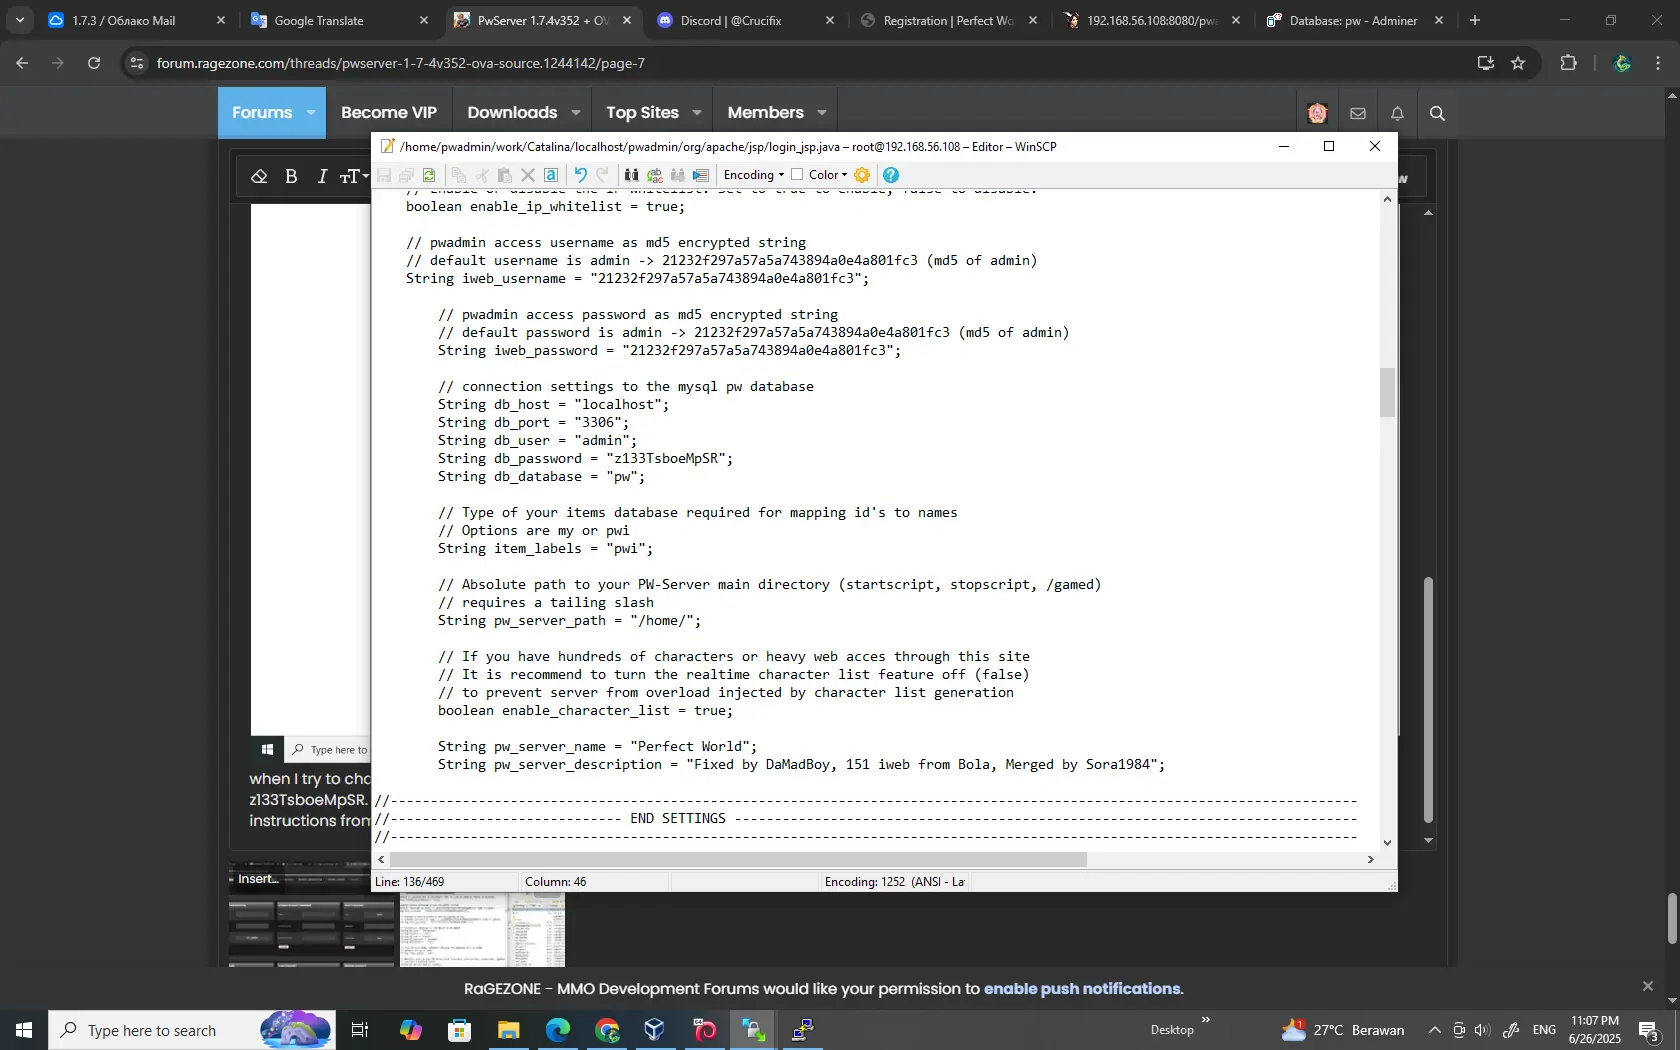
Task: Undo last edit in WinSCP editor
Action: point(580,175)
